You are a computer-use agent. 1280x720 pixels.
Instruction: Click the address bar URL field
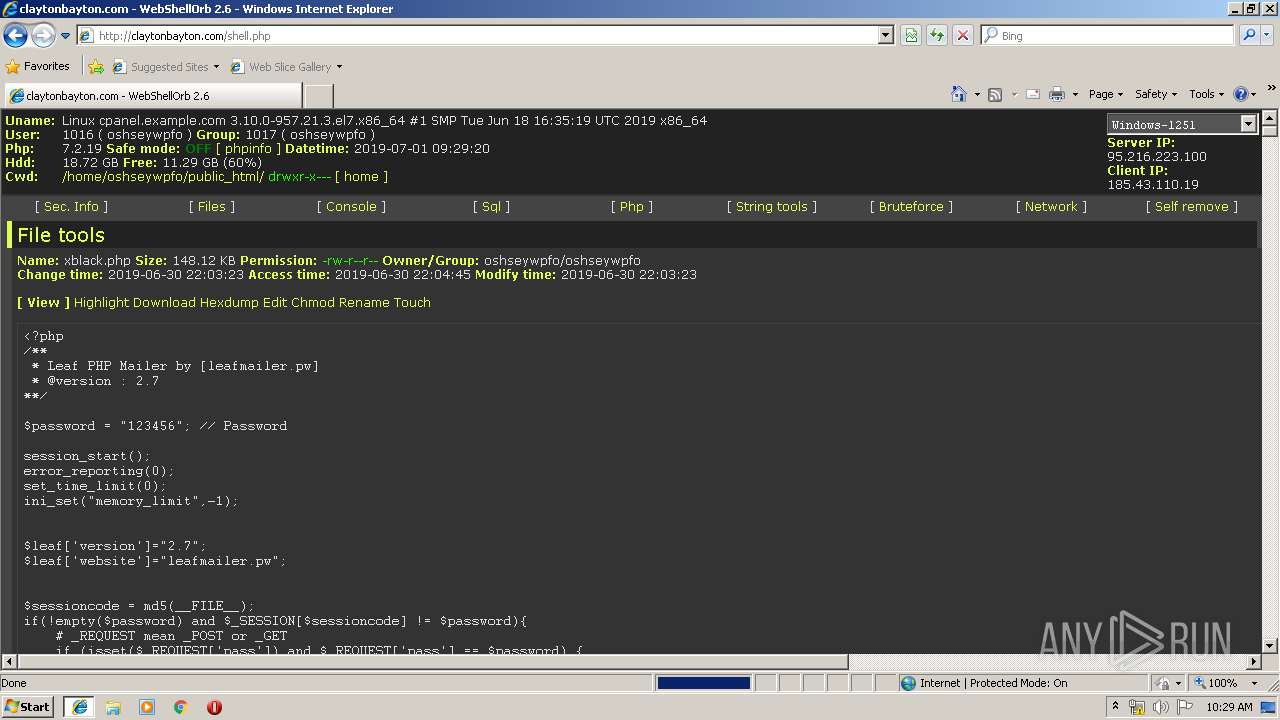point(477,36)
